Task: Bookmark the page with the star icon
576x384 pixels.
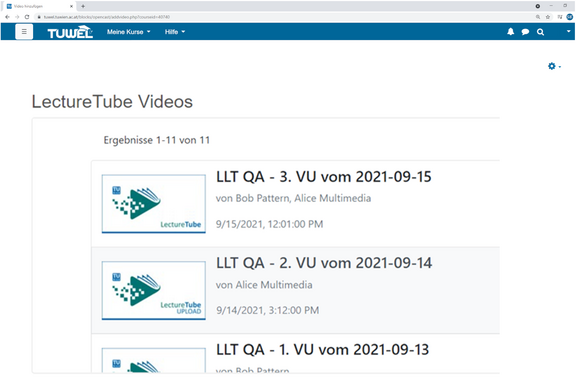Action: pos(548,17)
